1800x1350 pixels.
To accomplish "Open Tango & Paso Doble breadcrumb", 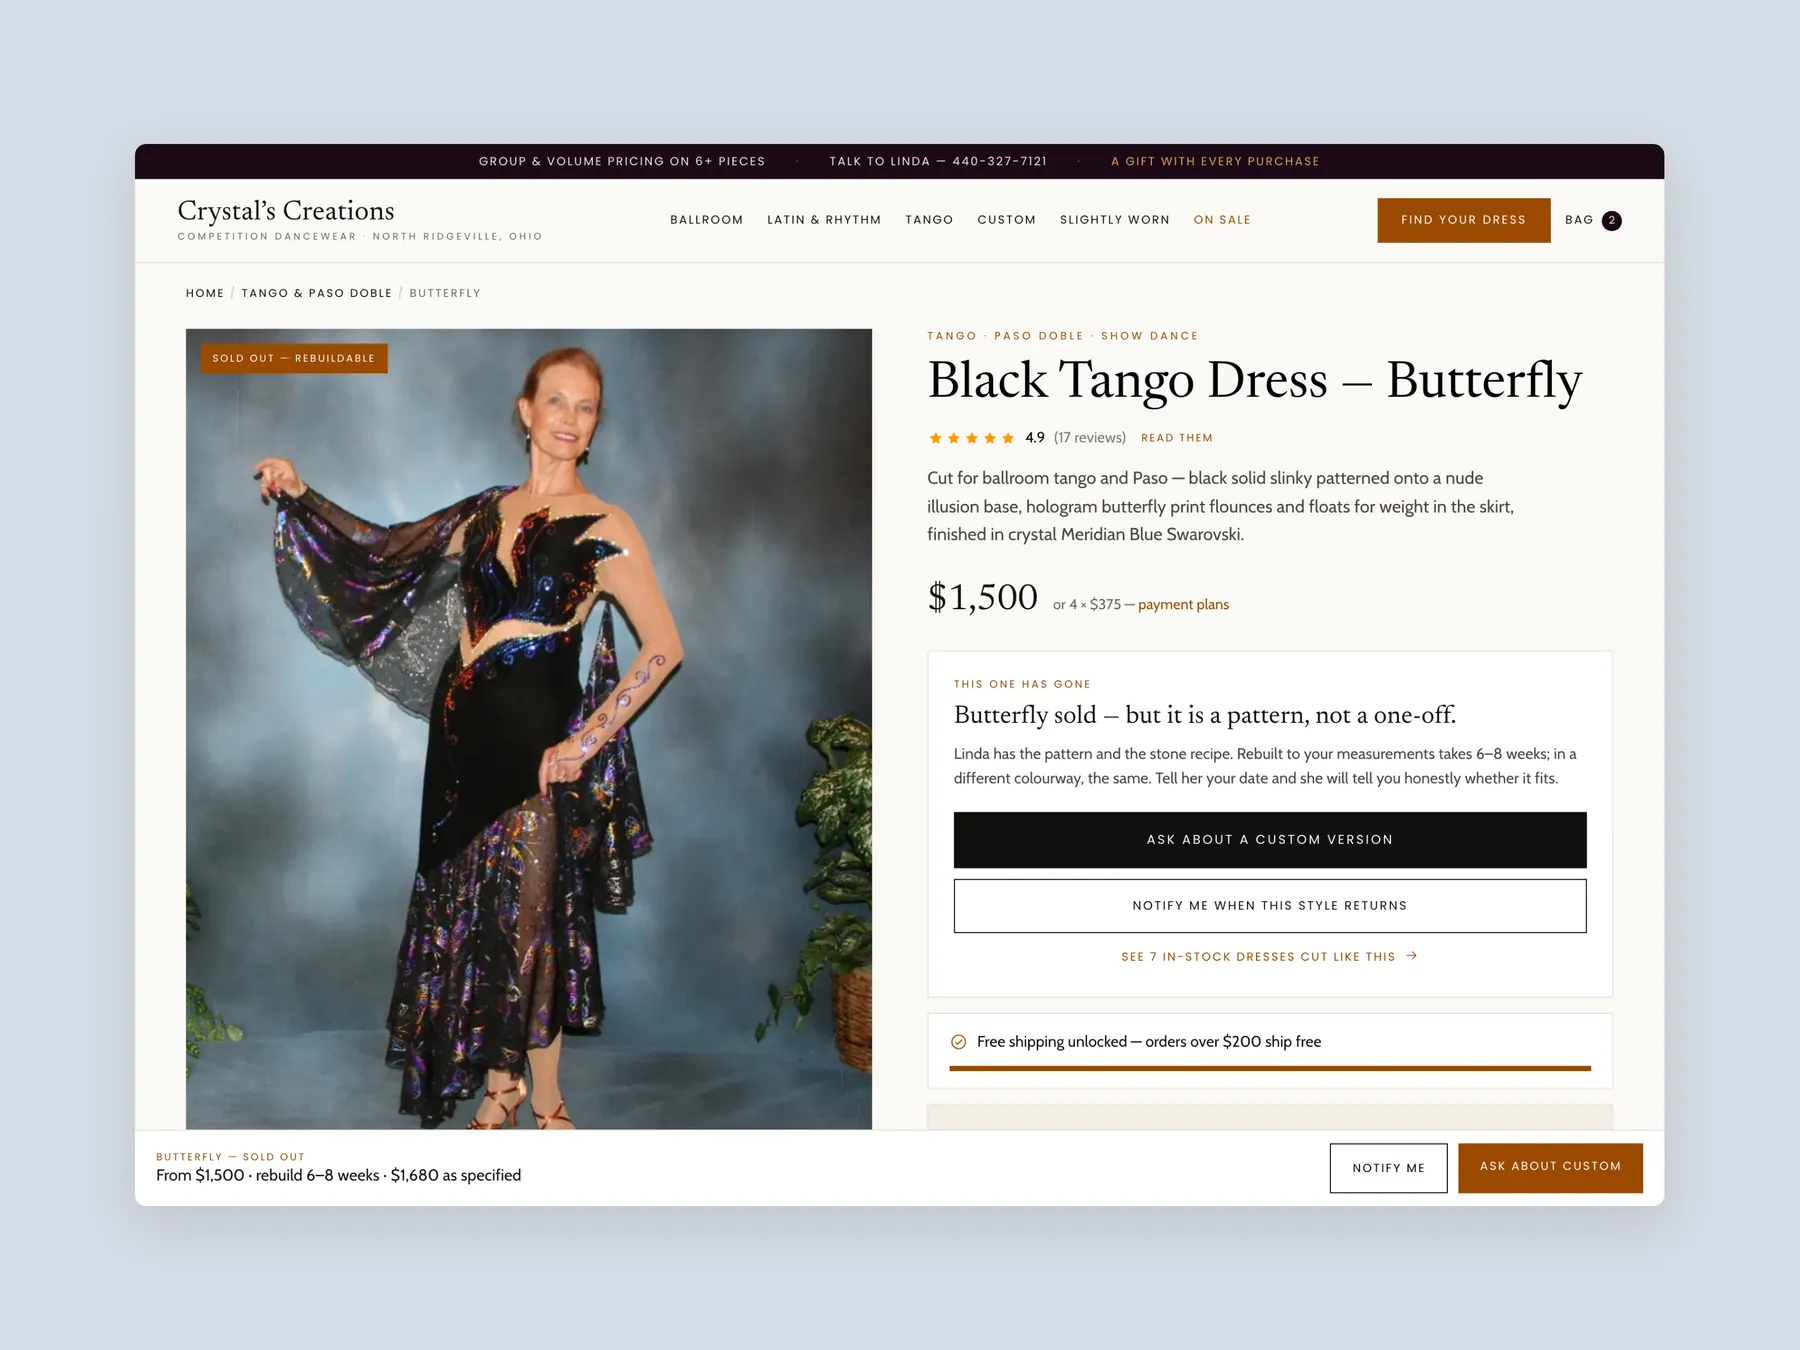I will tap(317, 293).
